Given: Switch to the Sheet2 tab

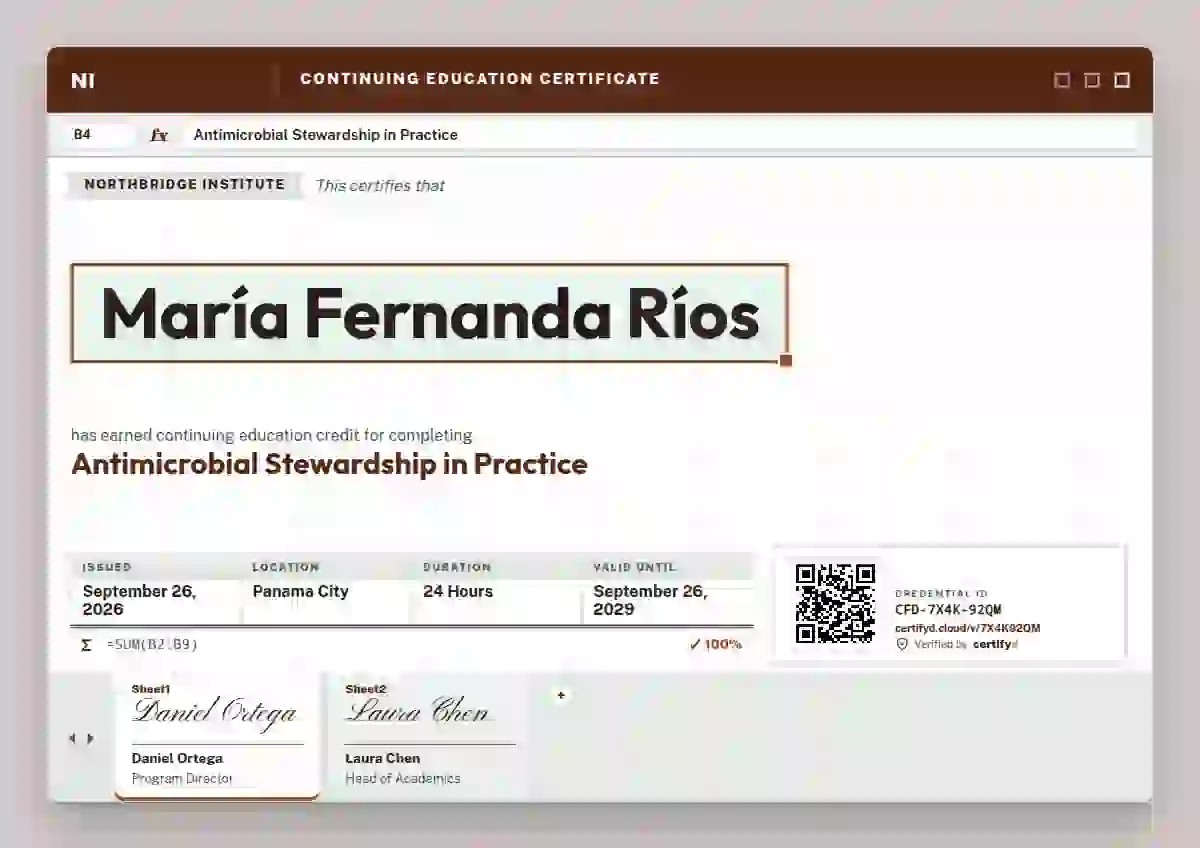Looking at the screenshot, I should point(430,735).
